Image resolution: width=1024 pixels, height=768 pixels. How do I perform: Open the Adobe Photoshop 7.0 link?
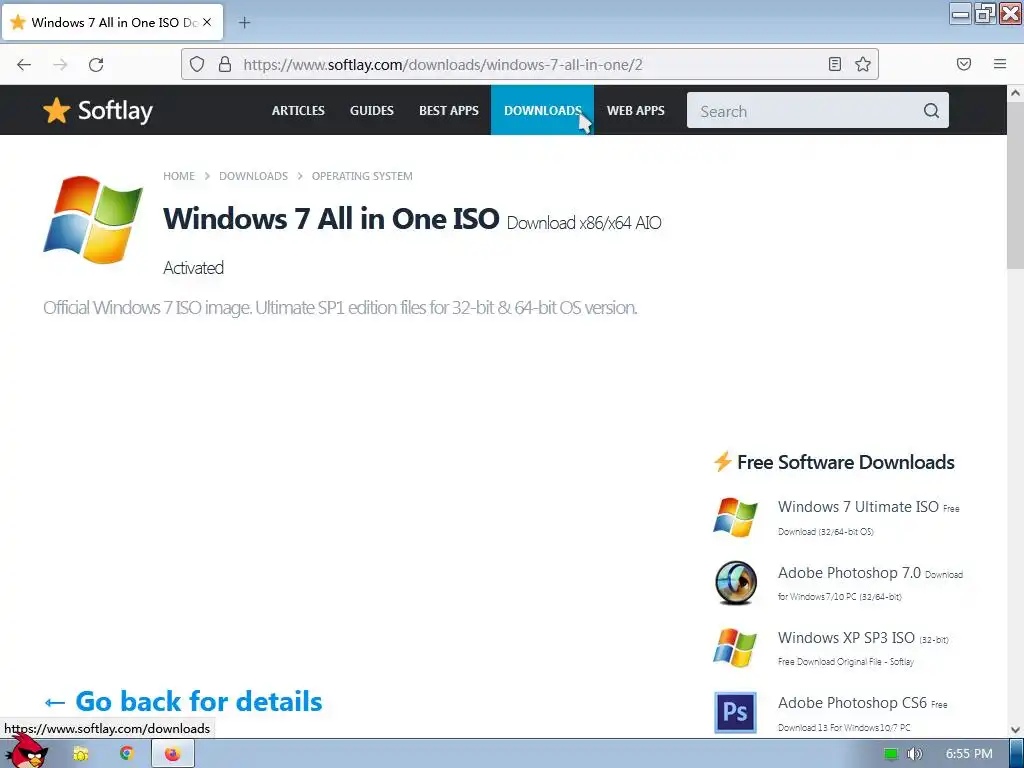(849, 573)
